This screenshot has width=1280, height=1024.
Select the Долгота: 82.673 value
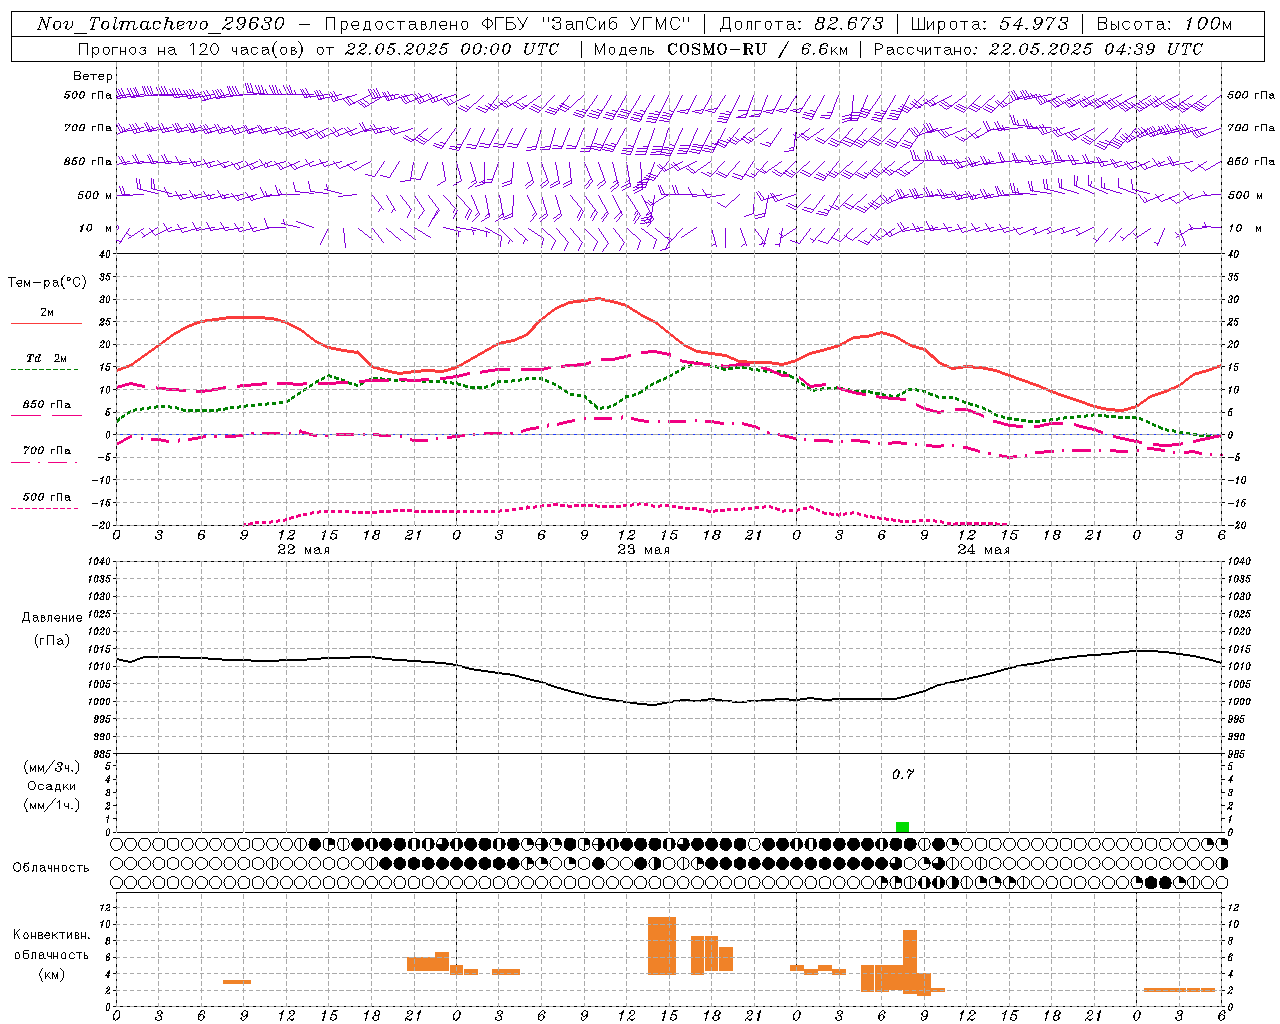point(802,24)
